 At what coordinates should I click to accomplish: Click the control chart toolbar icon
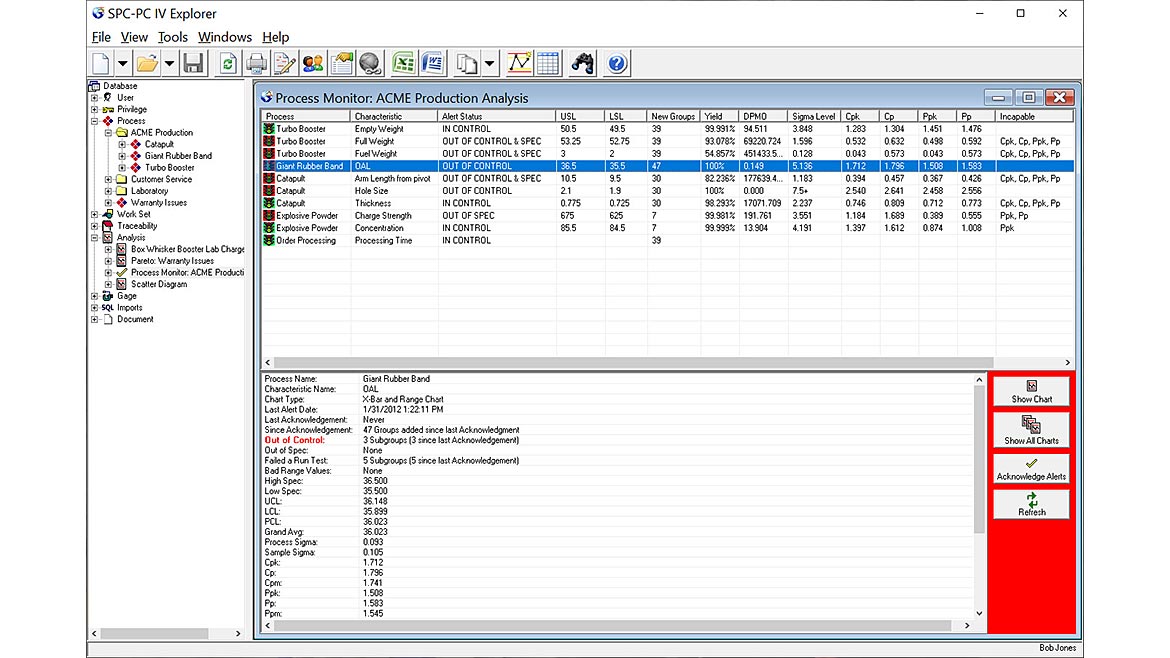pos(519,64)
